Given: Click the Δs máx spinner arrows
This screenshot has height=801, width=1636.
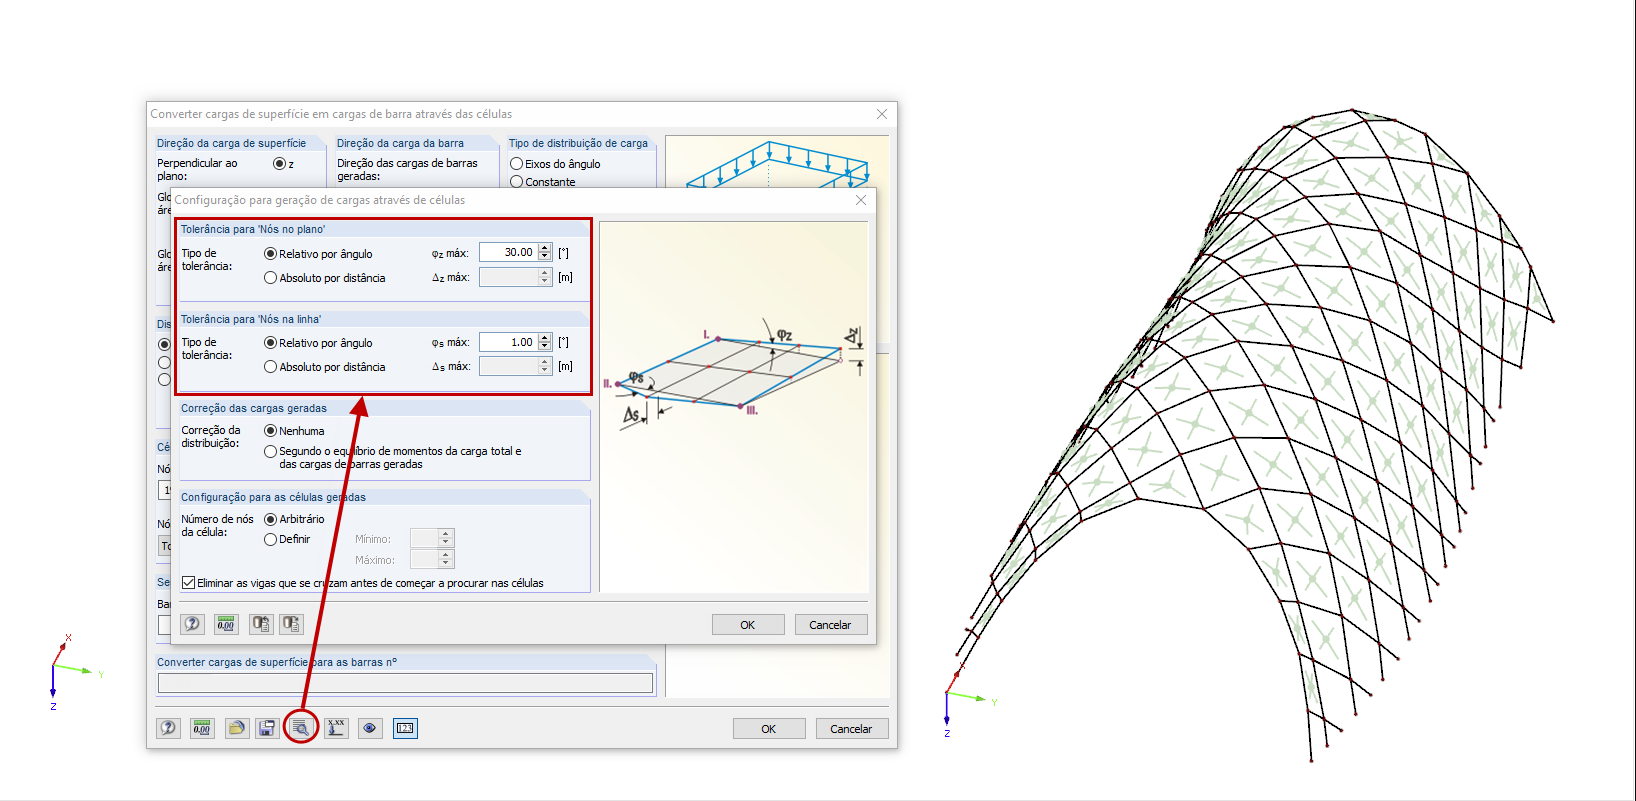Looking at the screenshot, I should (x=545, y=366).
